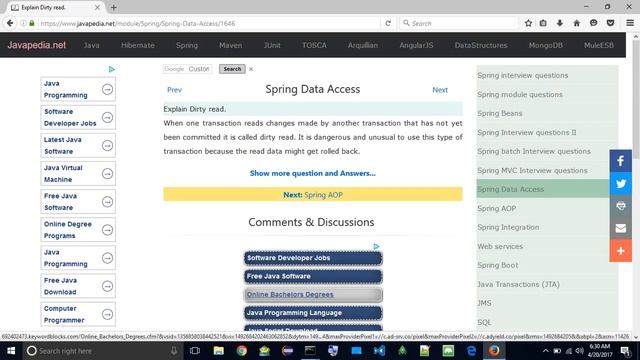Click the Online Bachelors Degrees ad button
Screen dimensions: 640x360
[313, 295]
